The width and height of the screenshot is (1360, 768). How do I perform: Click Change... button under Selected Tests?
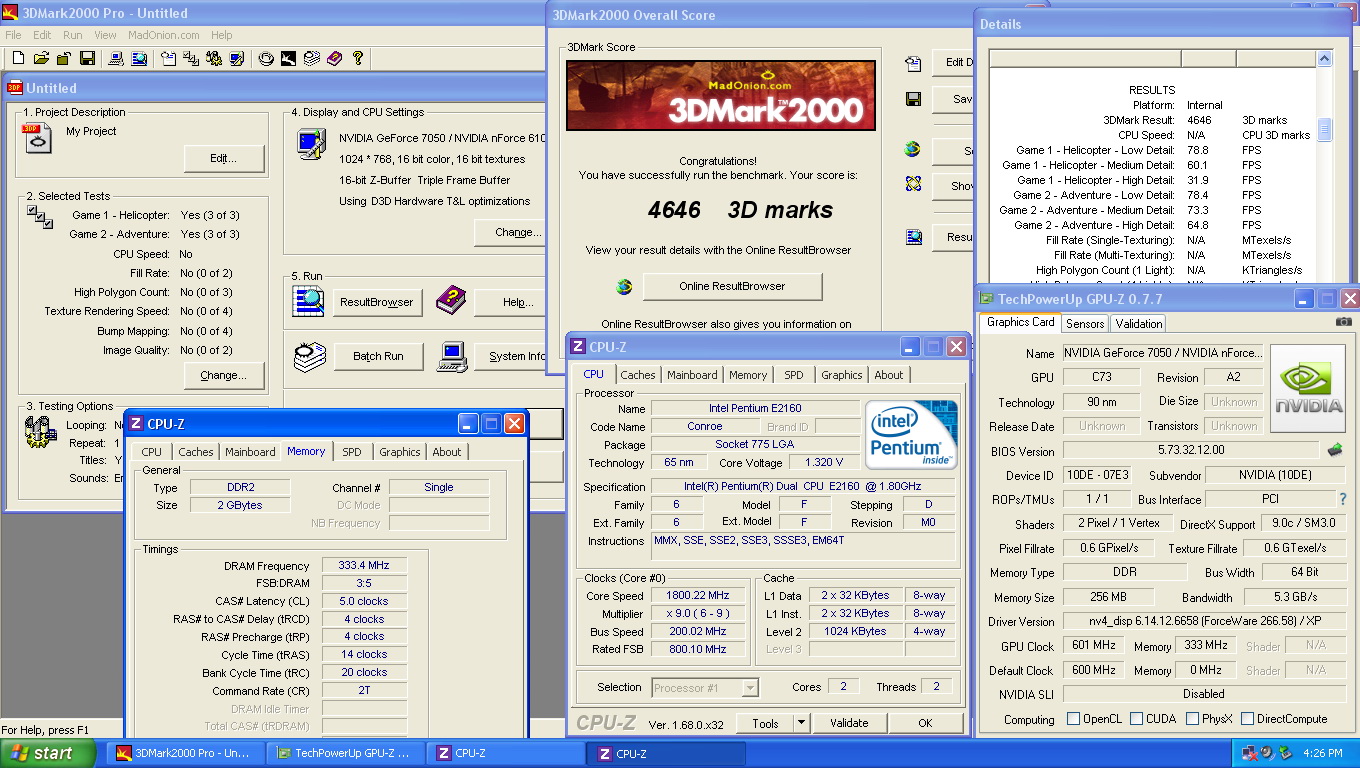click(224, 376)
